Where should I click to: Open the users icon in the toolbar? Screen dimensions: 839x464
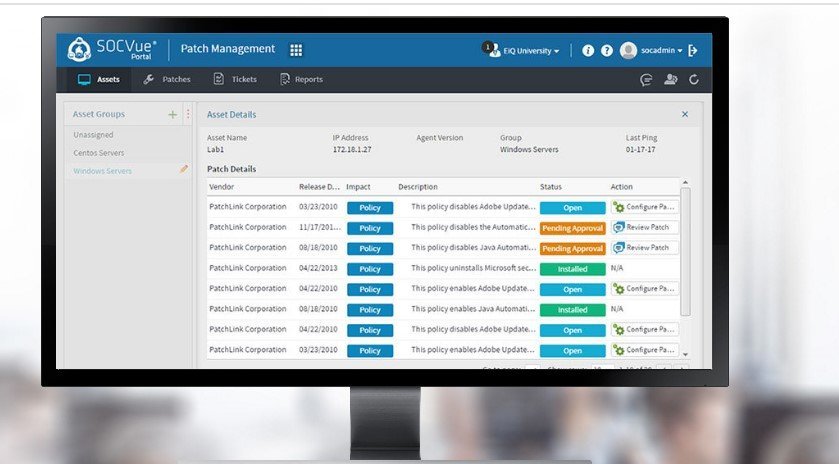click(670, 80)
